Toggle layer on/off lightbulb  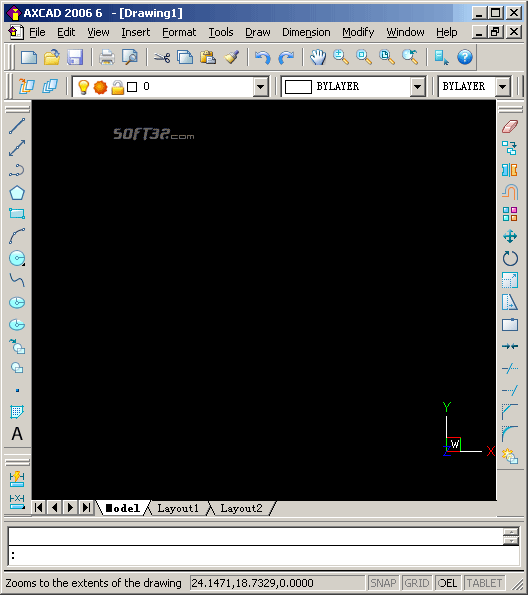[83, 87]
